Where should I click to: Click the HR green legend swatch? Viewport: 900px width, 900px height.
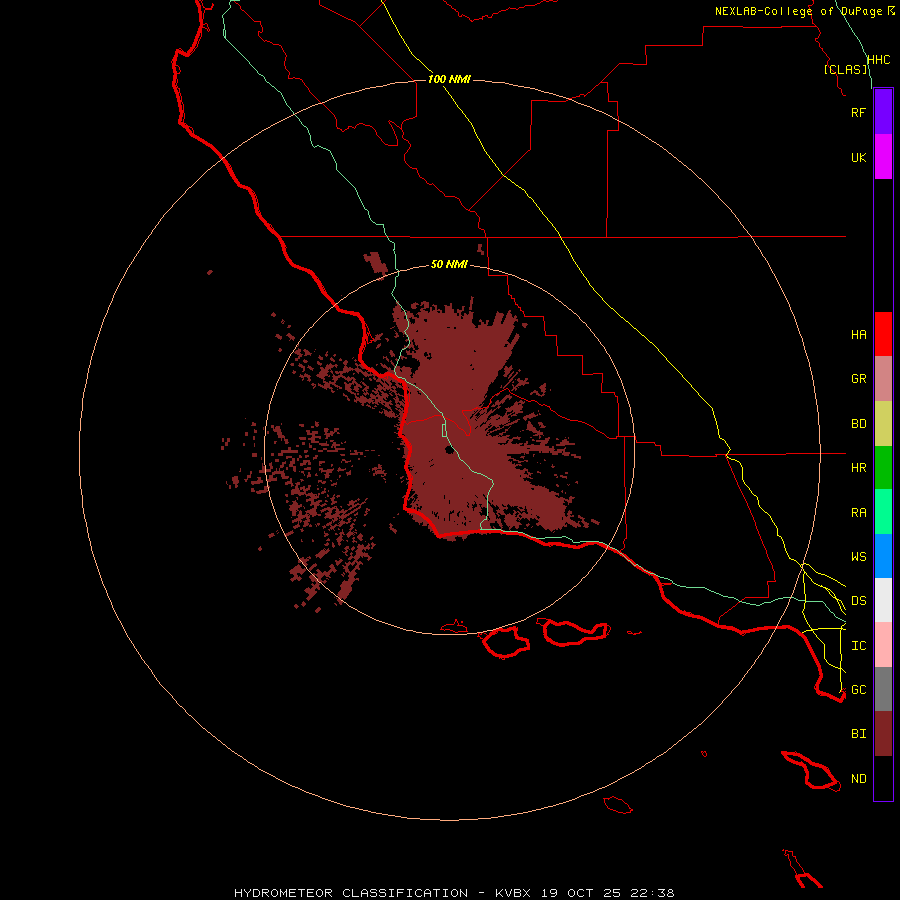[x=883, y=467]
